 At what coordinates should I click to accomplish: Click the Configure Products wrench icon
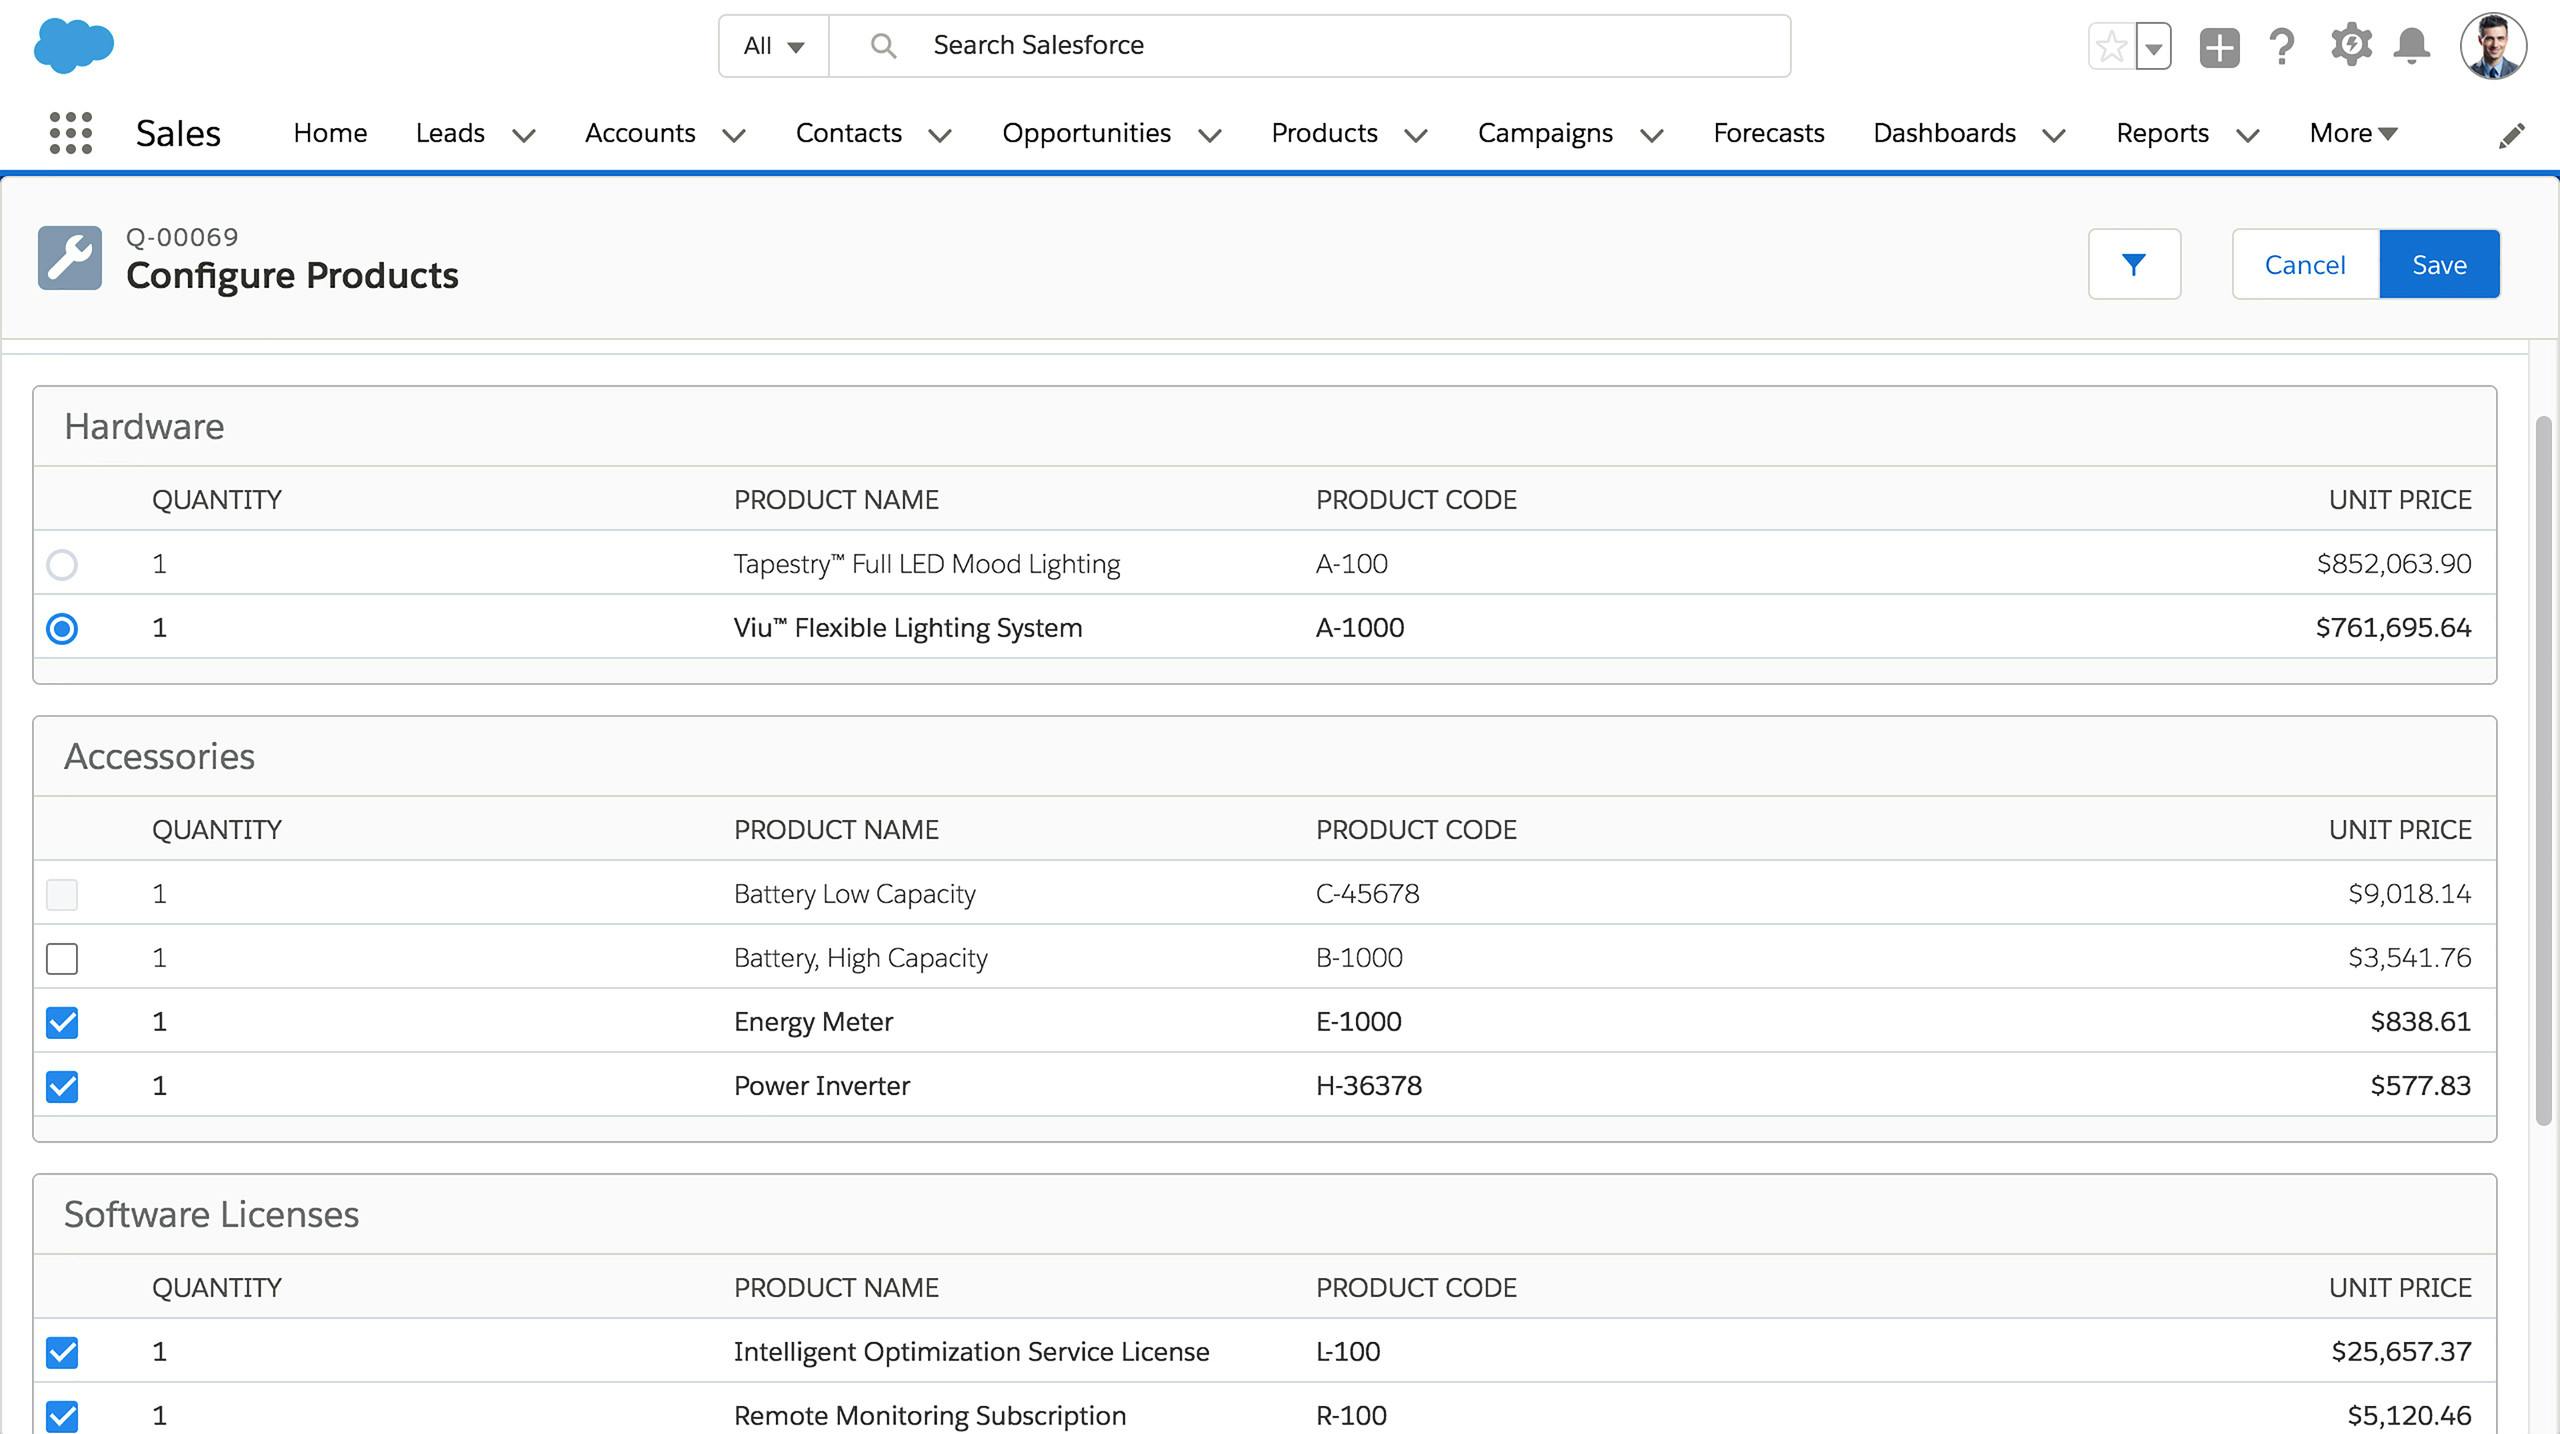coord(70,258)
